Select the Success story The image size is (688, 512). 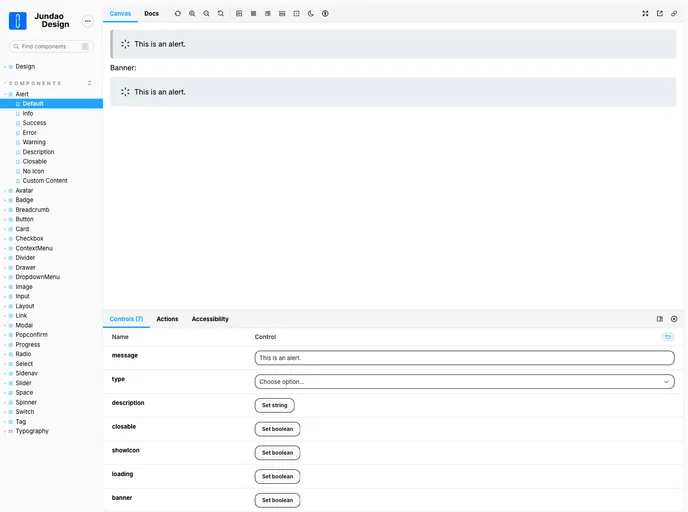(x=34, y=123)
